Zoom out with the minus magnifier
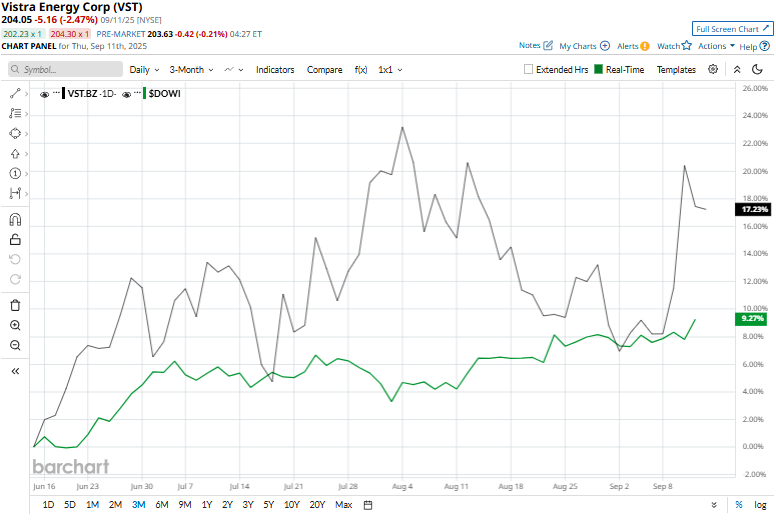Viewport: 776px width, 522px height. tap(15, 345)
